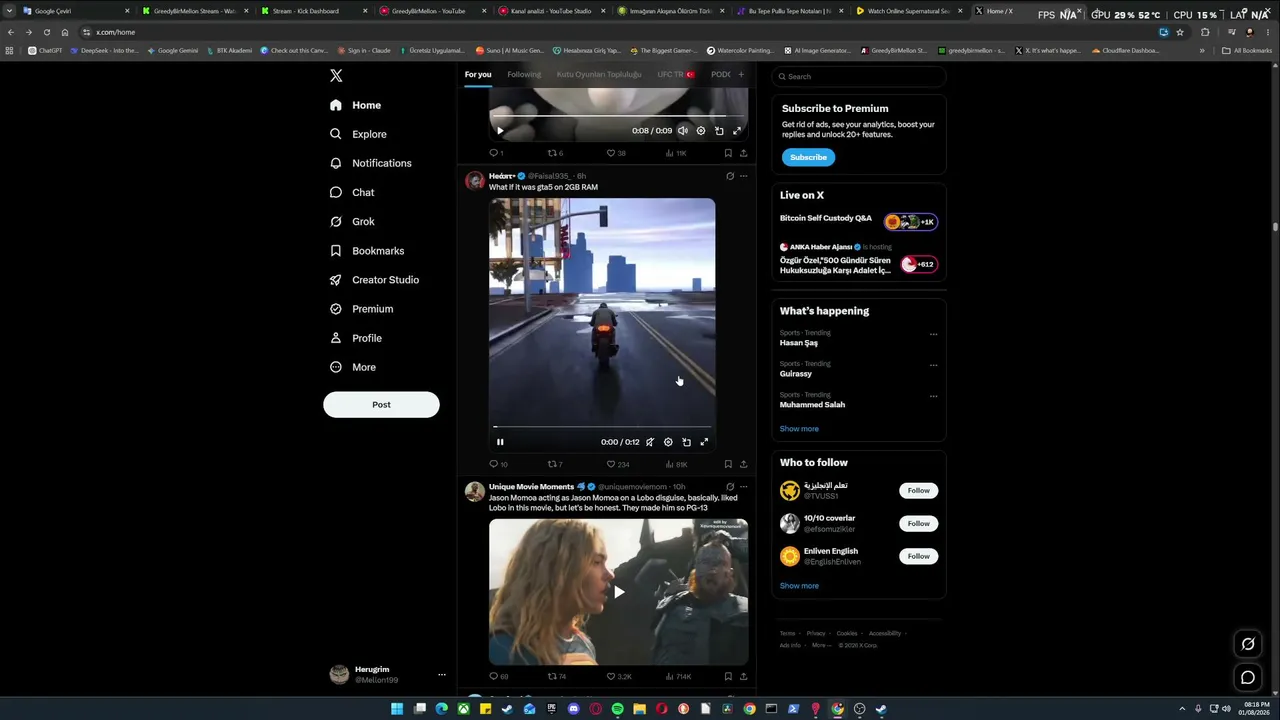This screenshot has width=1280, height=720.
Task: Follow the @TVUSS1 account
Action: click(x=919, y=490)
